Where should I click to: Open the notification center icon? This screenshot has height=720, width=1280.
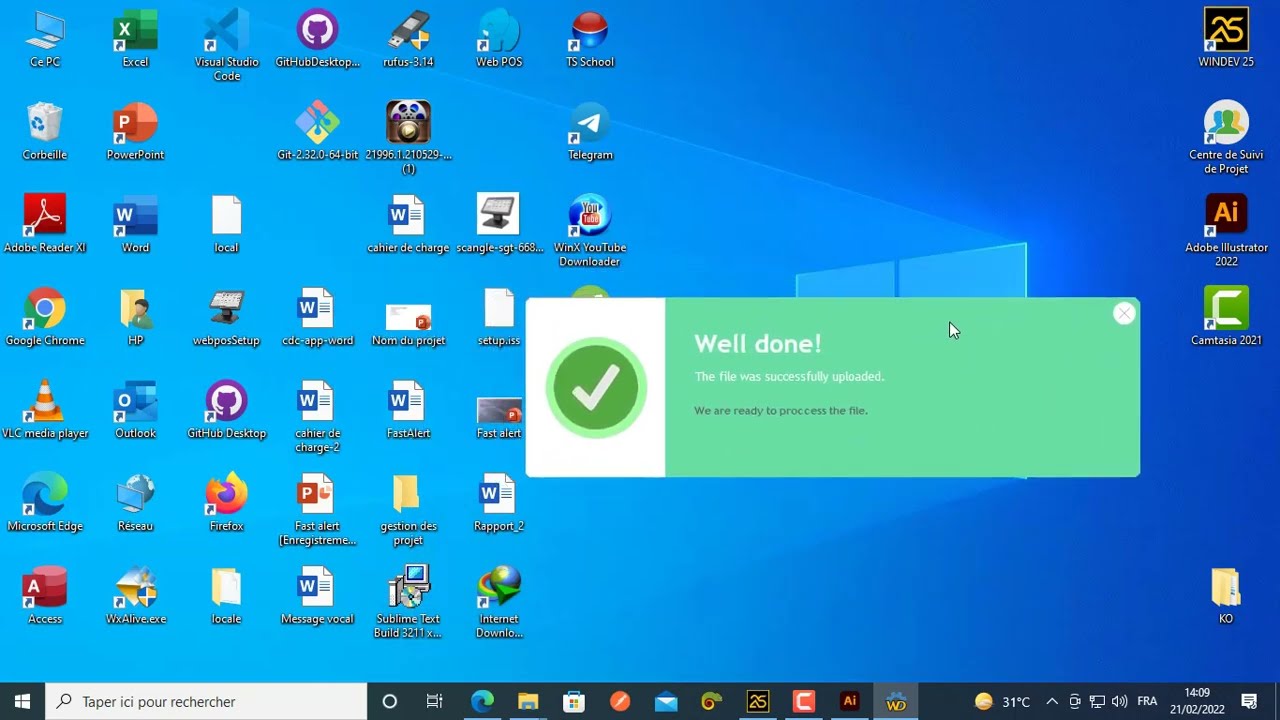(1249, 701)
